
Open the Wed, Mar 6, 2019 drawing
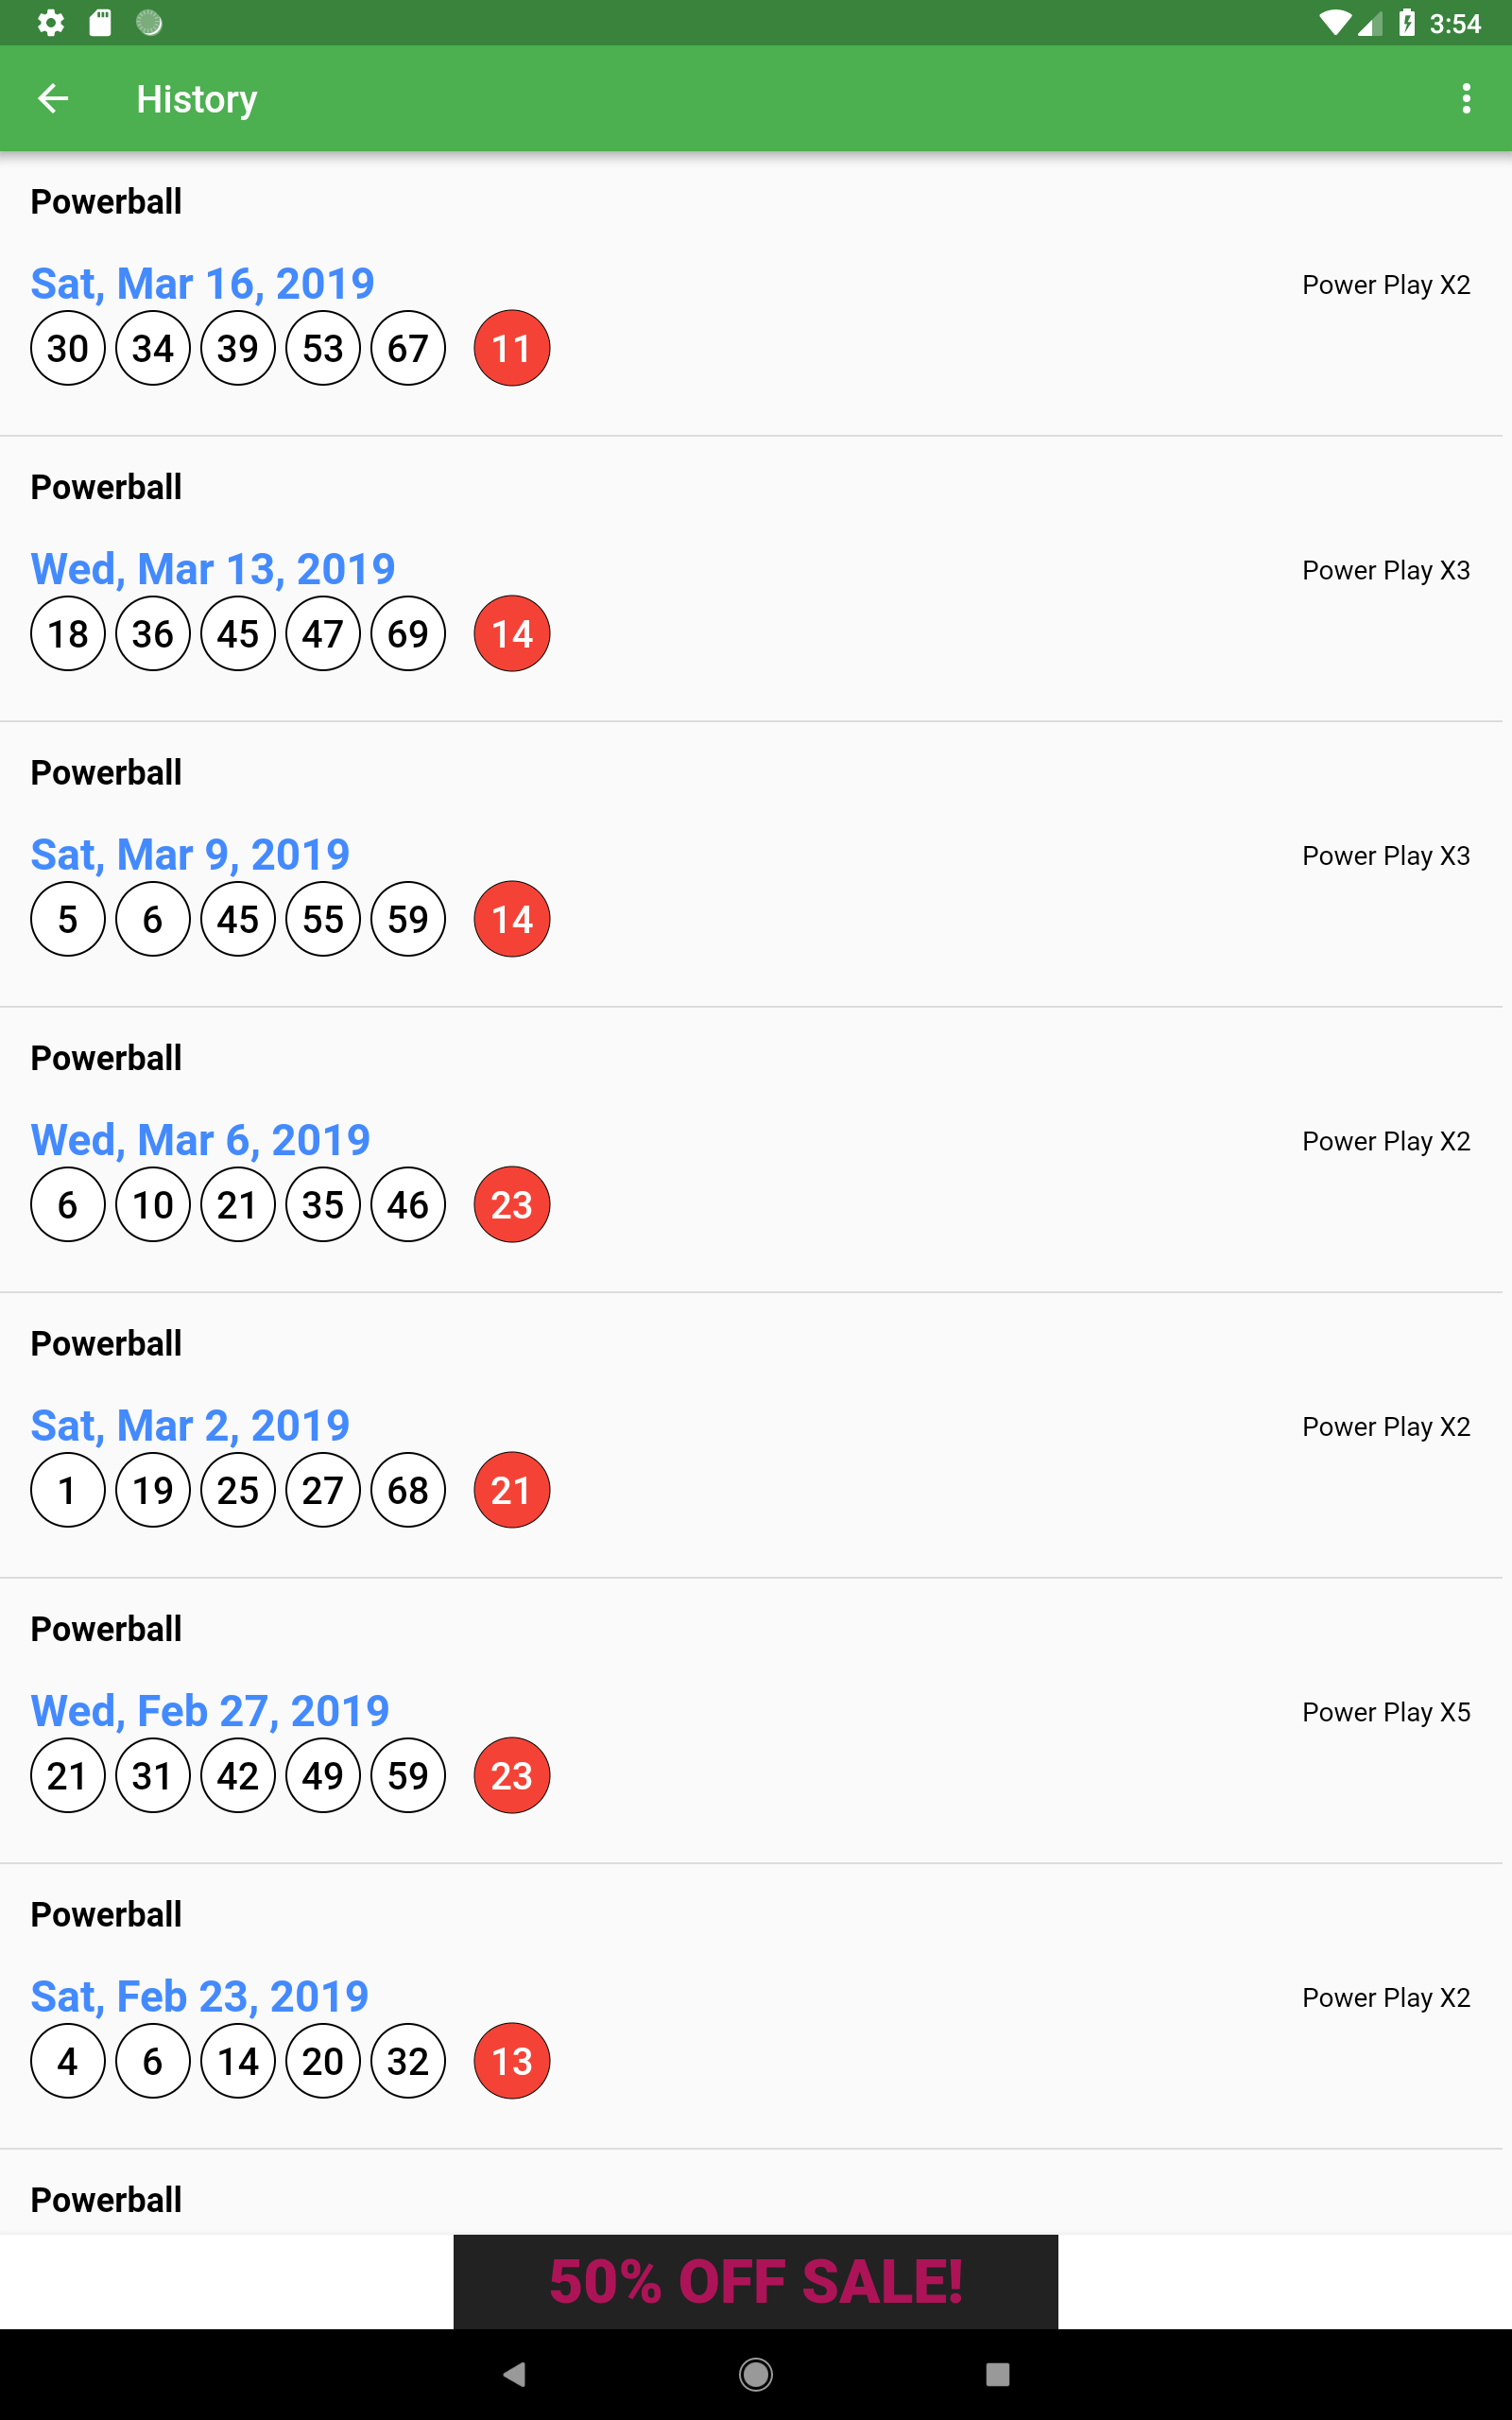click(x=200, y=1139)
